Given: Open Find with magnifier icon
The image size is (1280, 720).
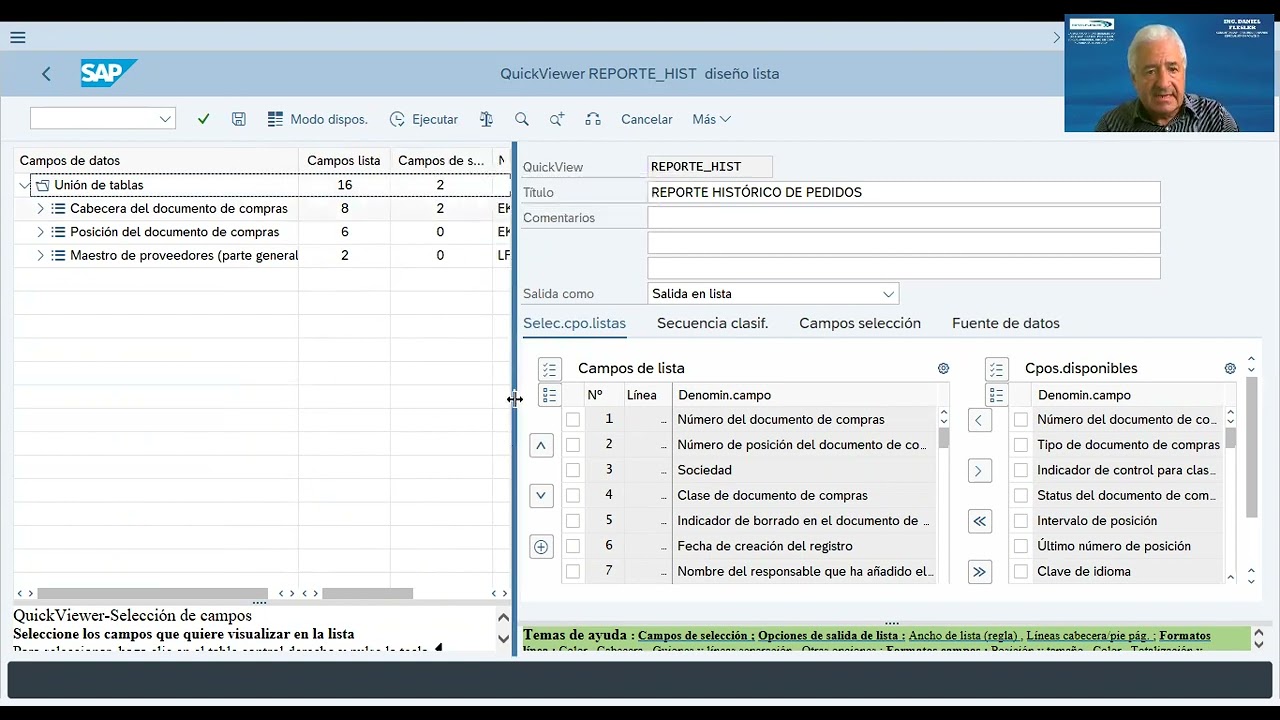Looking at the screenshot, I should click(x=522, y=119).
